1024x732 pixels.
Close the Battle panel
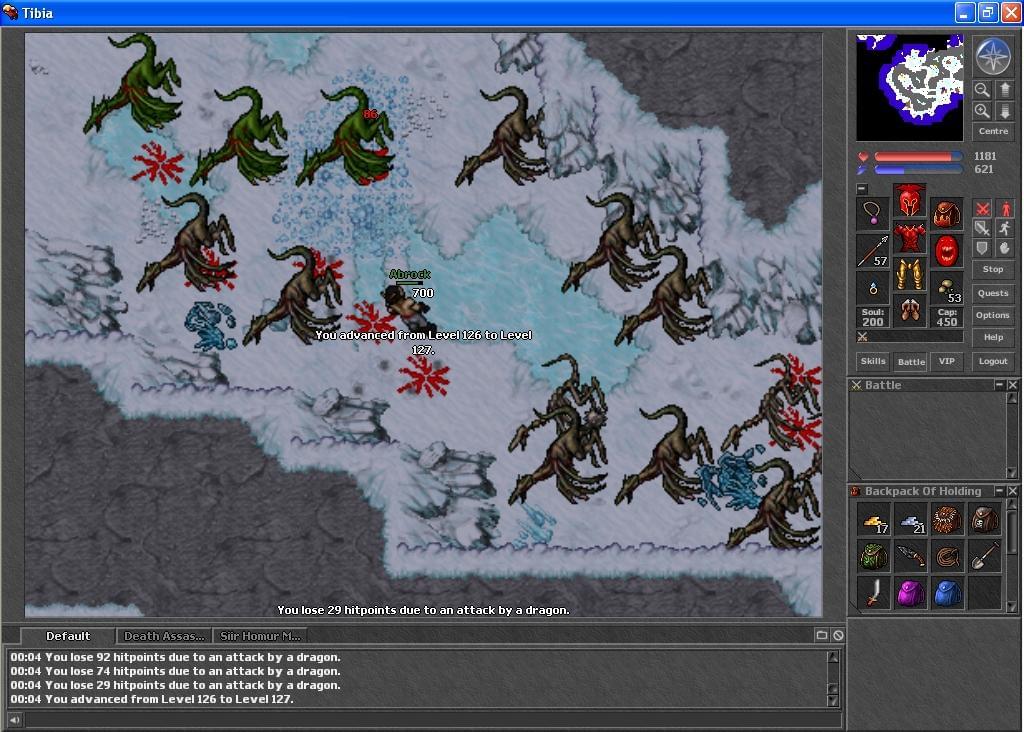pos(1012,385)
